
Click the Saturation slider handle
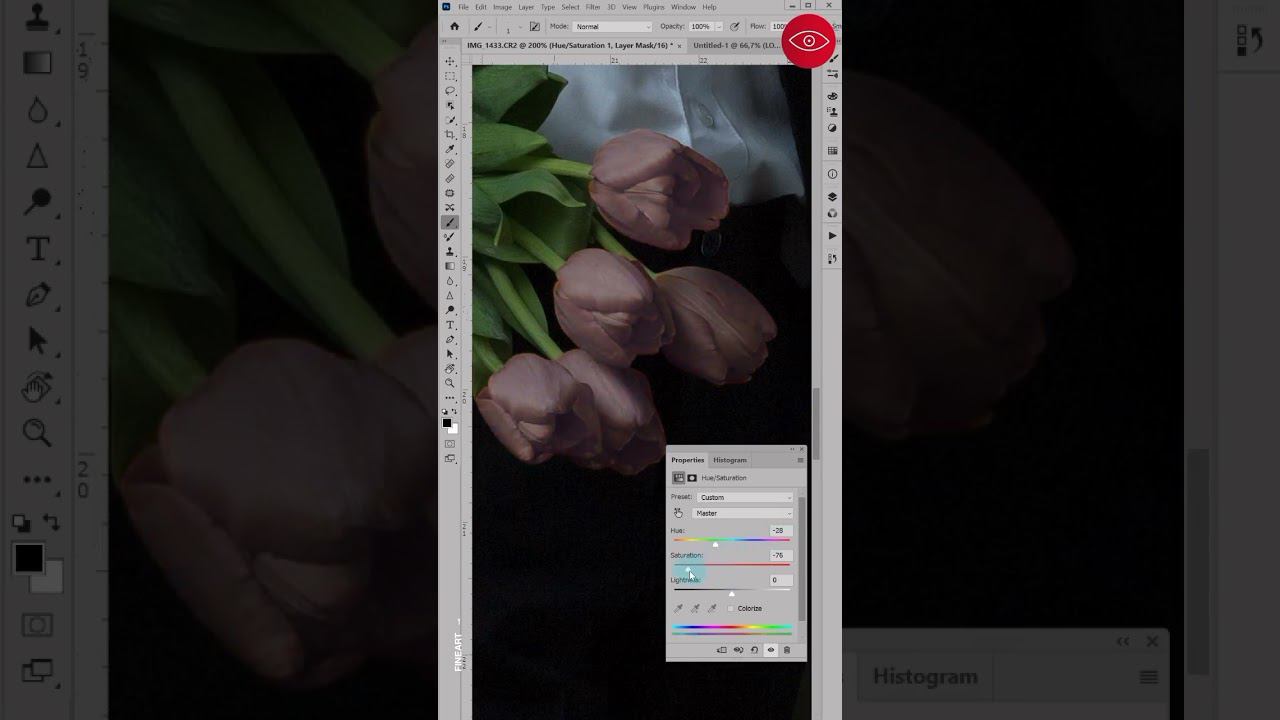pos(687,569)
